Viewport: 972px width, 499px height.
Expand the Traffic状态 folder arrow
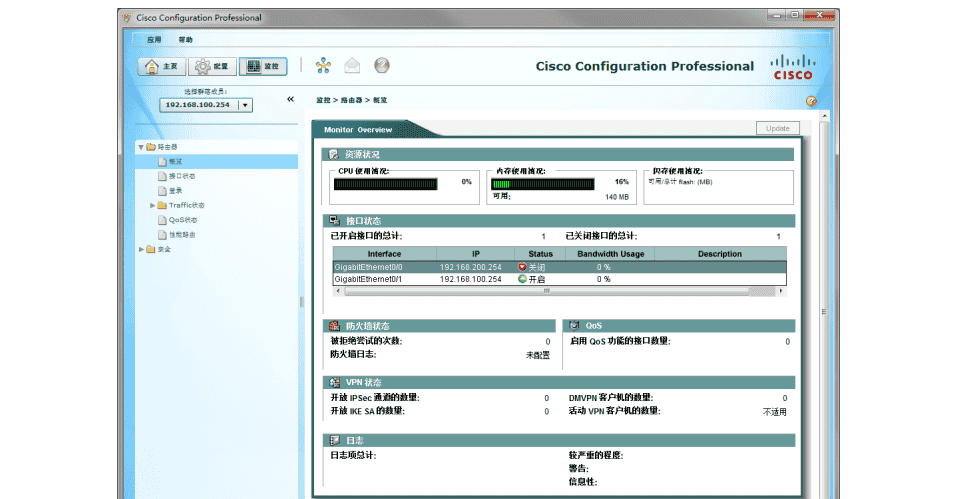(152, 205)
